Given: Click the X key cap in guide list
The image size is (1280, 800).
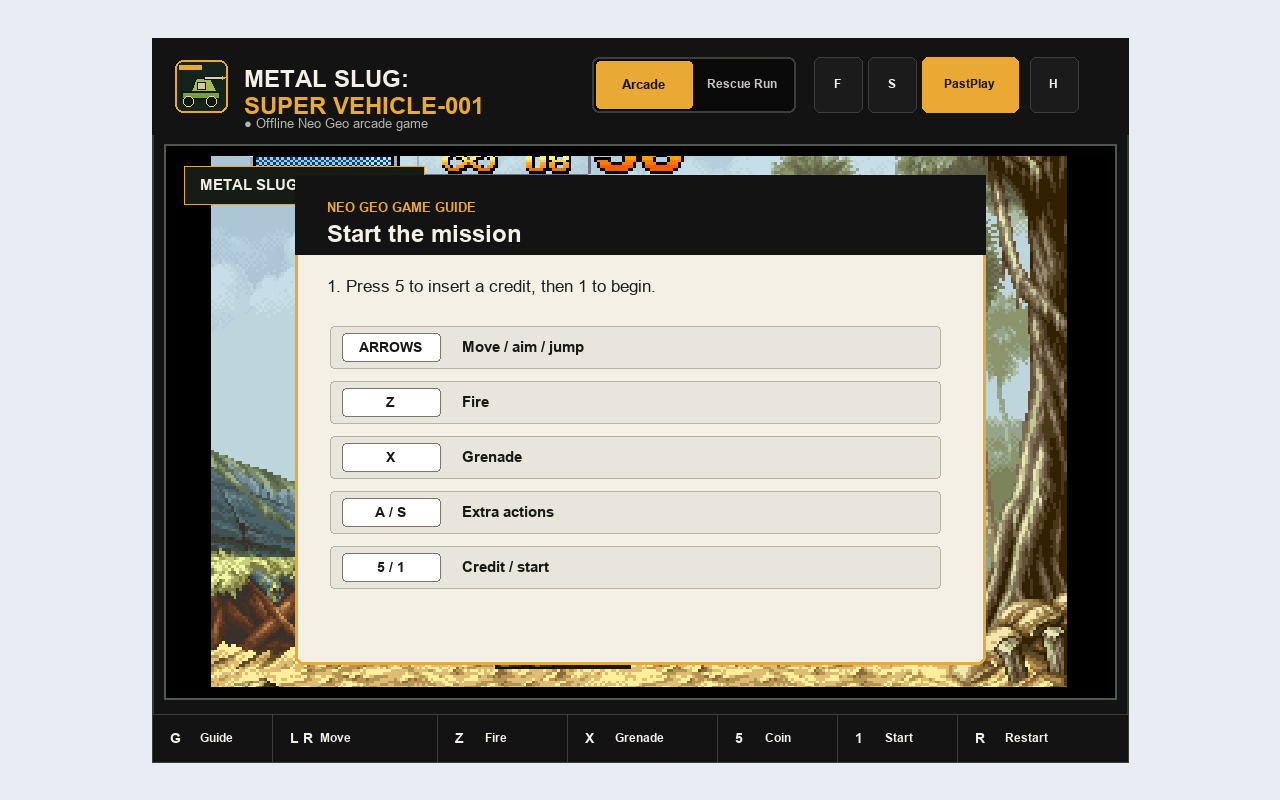Looking at the screenshot, I should (391, 457).
